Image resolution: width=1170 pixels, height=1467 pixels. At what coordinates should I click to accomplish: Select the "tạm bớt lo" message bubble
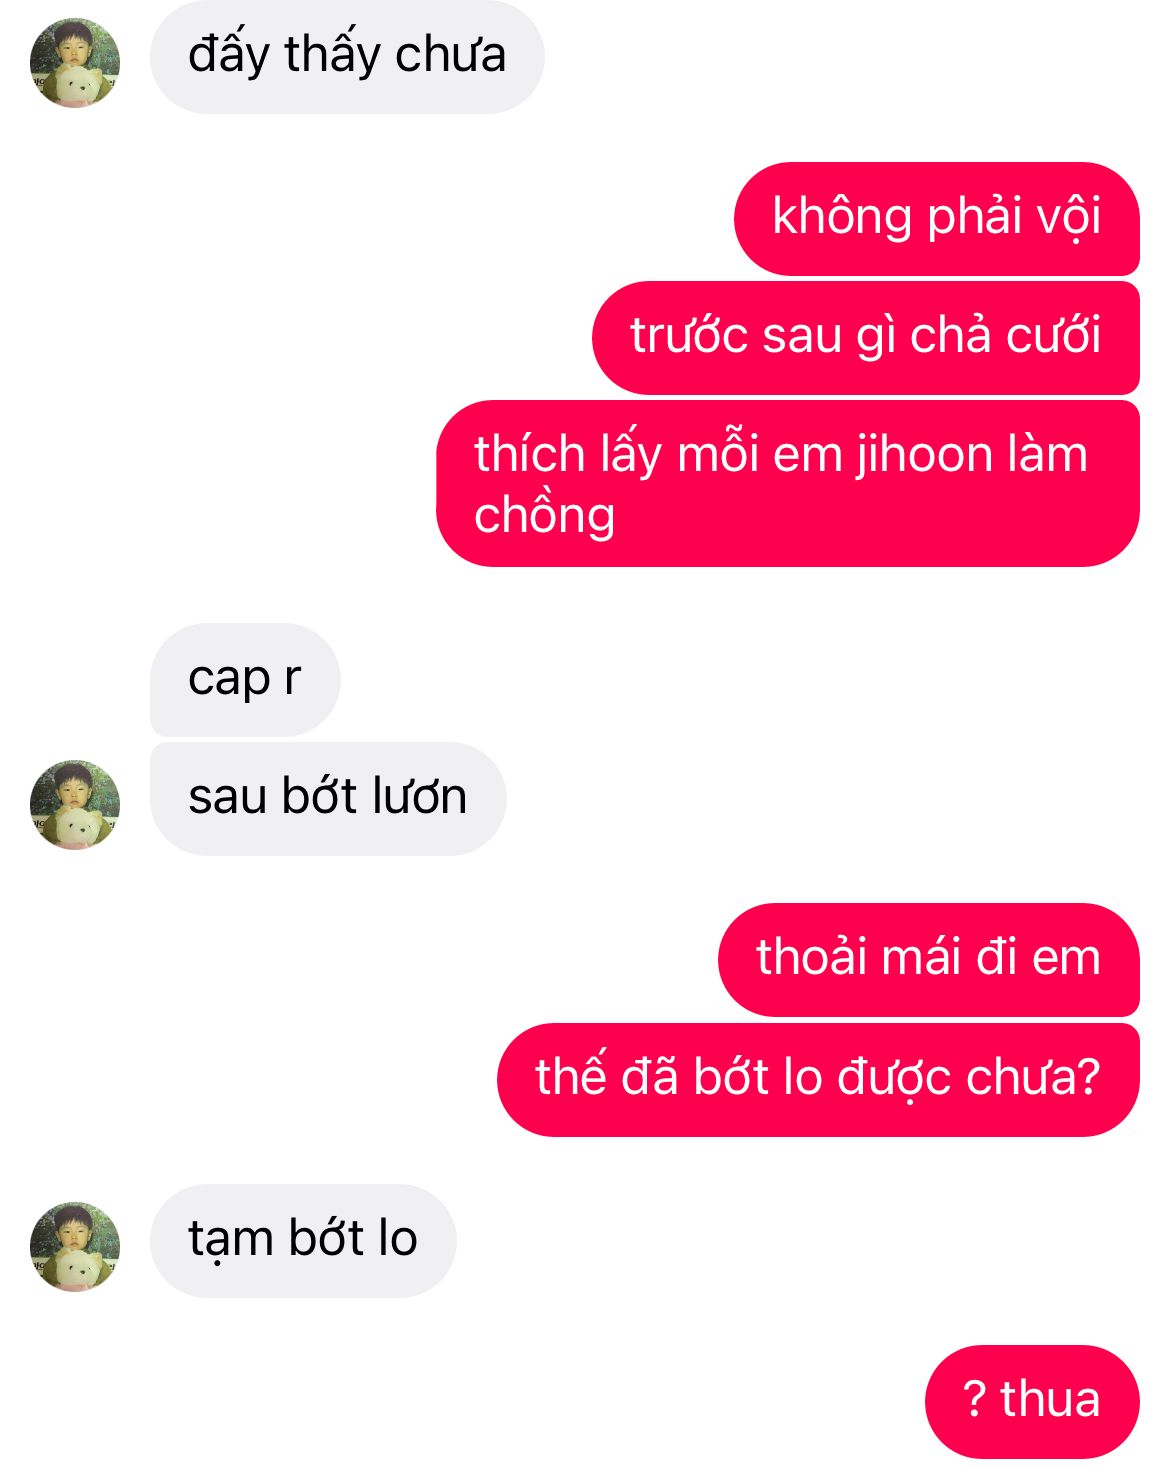tap(303, 1241)
